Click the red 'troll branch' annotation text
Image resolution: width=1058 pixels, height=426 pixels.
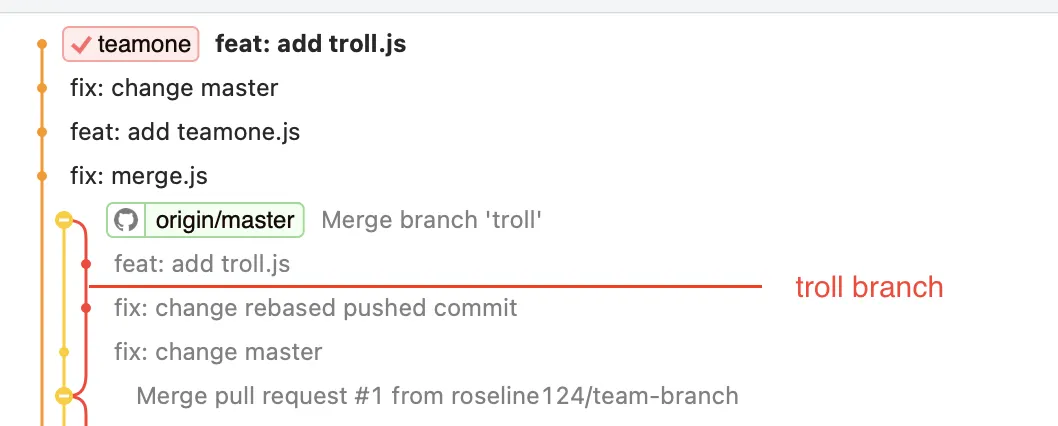click(x=869, y=288)
